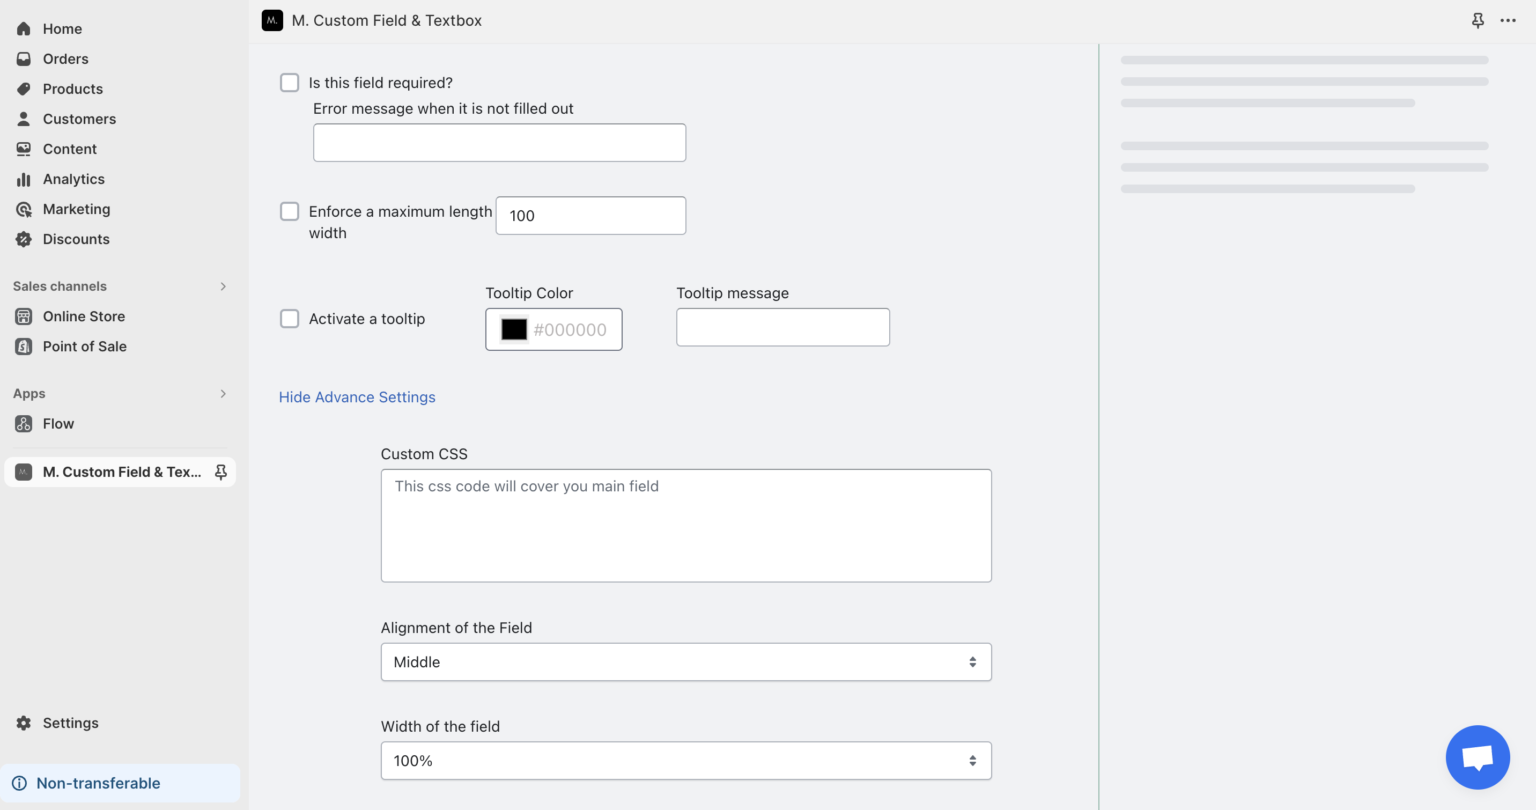Viewport: 1536px width, 810px height.
Task: Check 'Is this field required?' box
Action: coord(290,82)
